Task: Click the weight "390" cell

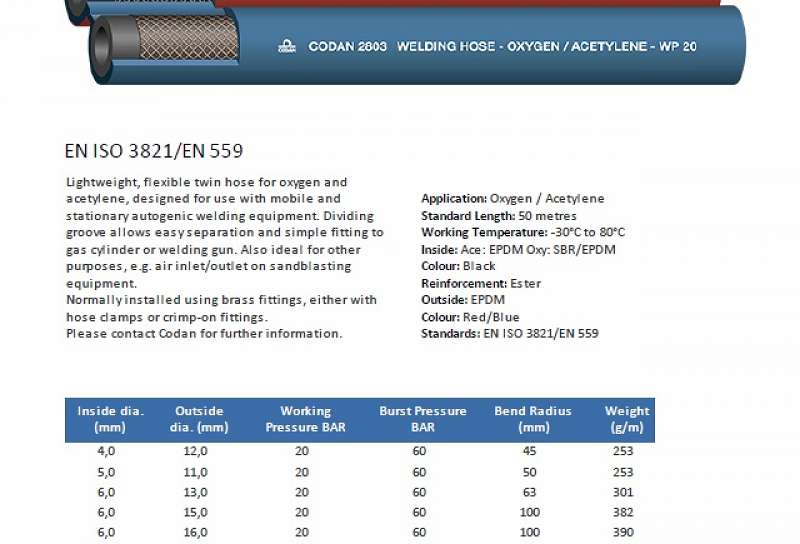Action: (x=623, y=533)
